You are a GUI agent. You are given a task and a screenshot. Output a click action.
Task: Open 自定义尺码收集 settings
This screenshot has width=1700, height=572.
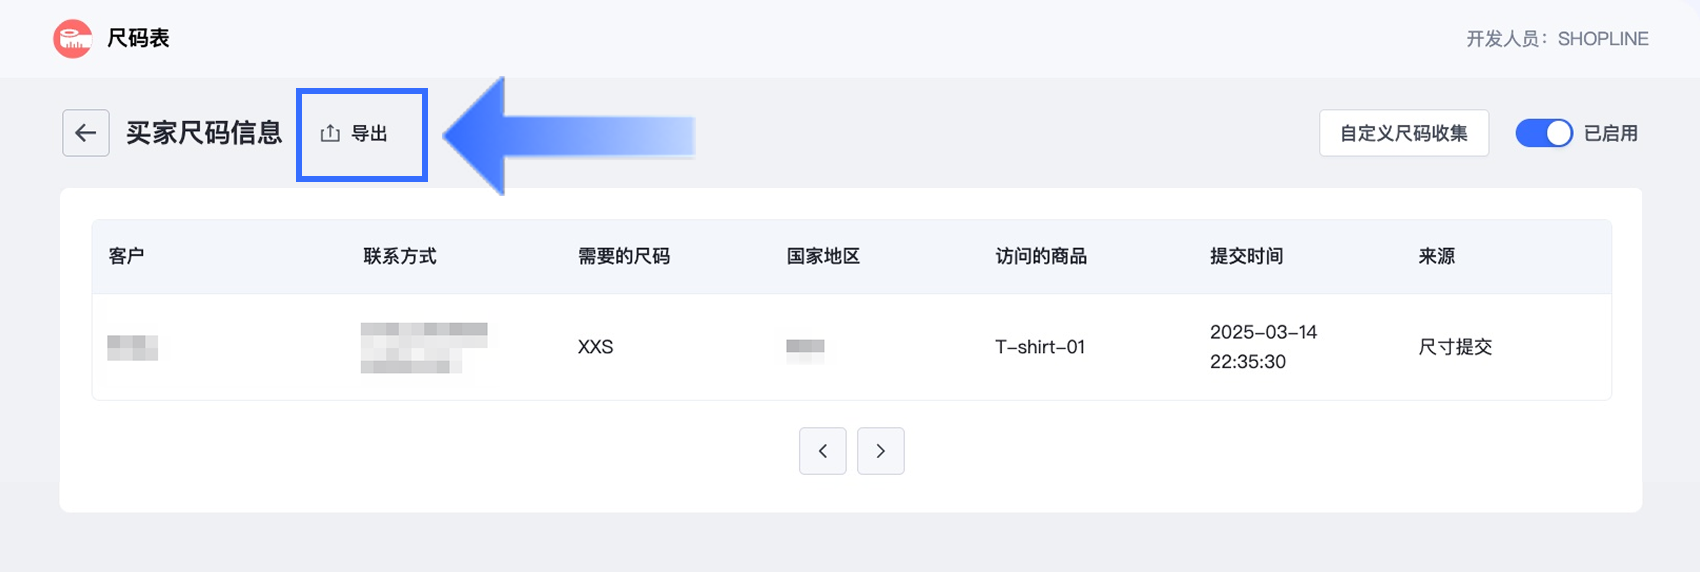[x=1403, y=133]
